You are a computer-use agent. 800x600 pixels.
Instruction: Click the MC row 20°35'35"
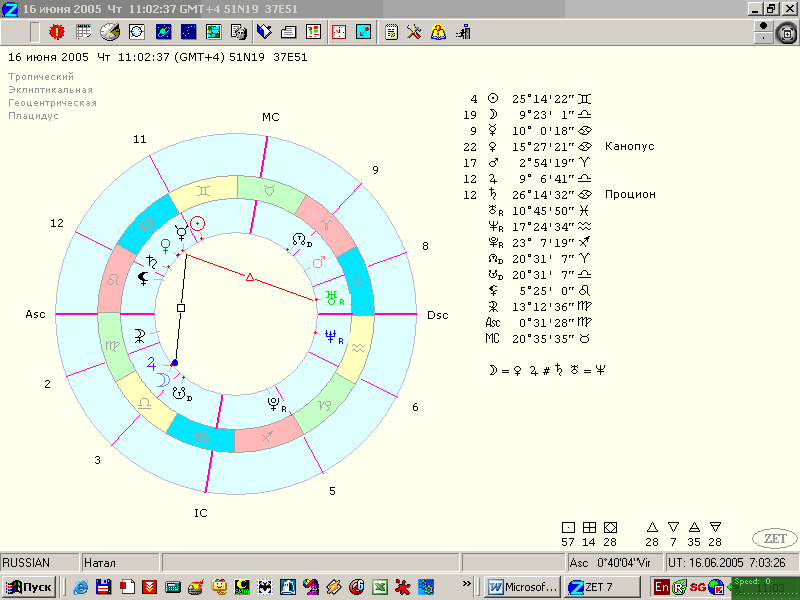point(538,339)
